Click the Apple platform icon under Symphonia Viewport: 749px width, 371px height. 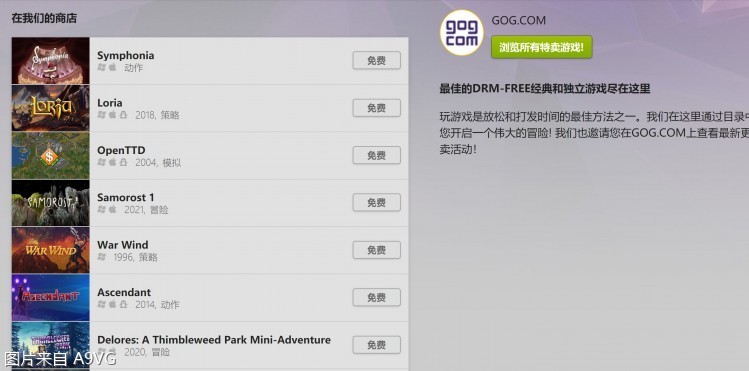coord(113,67)
